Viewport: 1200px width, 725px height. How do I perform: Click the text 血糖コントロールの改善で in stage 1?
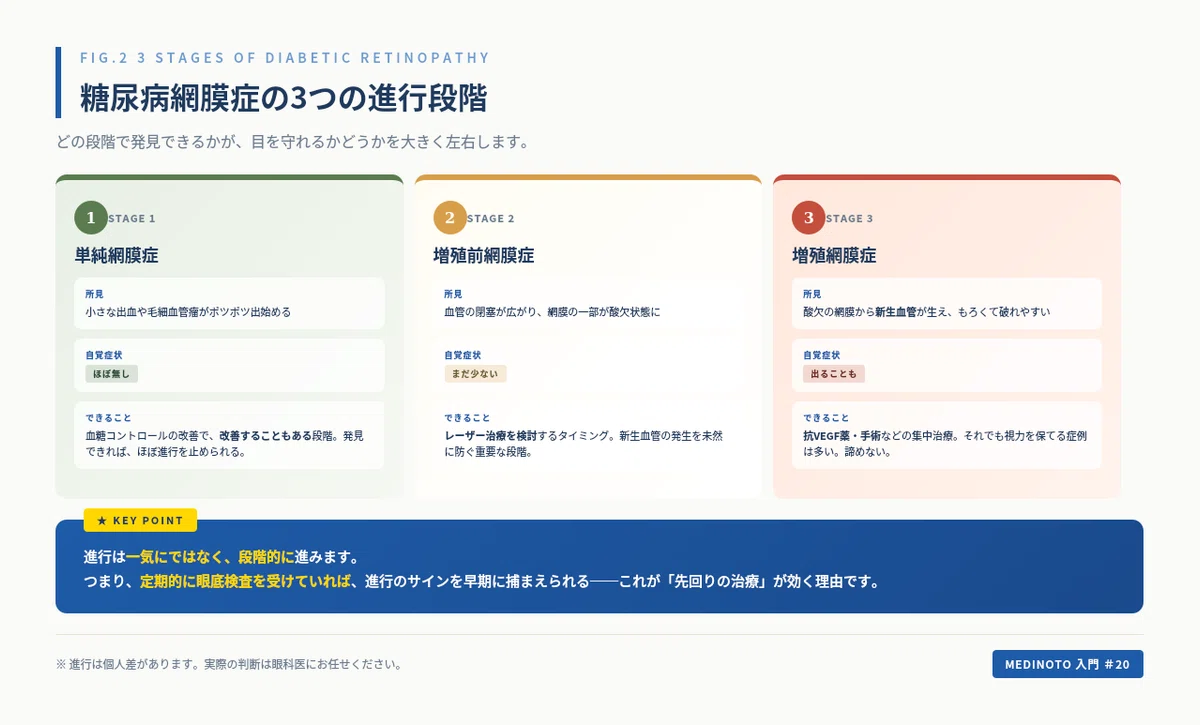pyautogui.click(x=148, y=436)
